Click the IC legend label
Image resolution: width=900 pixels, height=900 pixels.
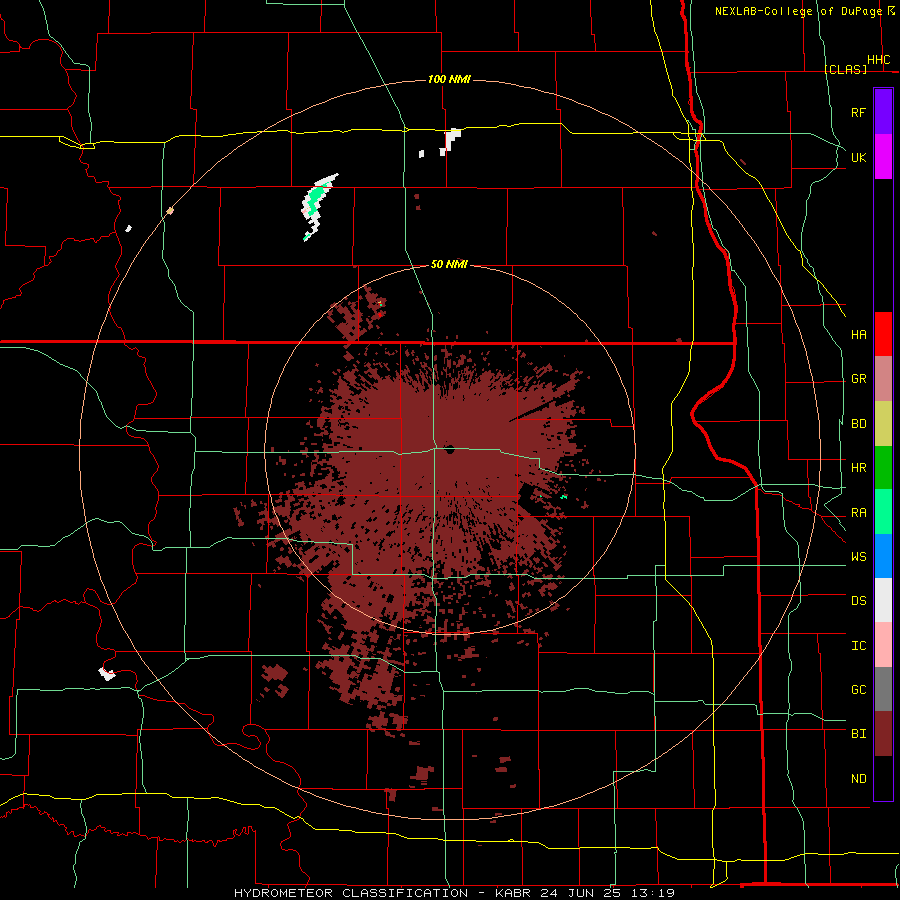tap(858, 646)
